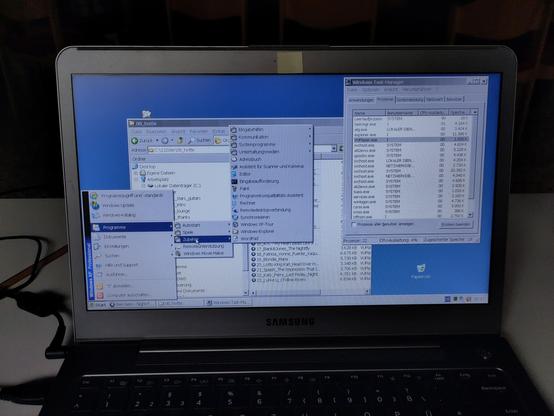Open Programmkompatibilitäts-Assistent entry
This screenshot has height=416, width=554.
271,195
